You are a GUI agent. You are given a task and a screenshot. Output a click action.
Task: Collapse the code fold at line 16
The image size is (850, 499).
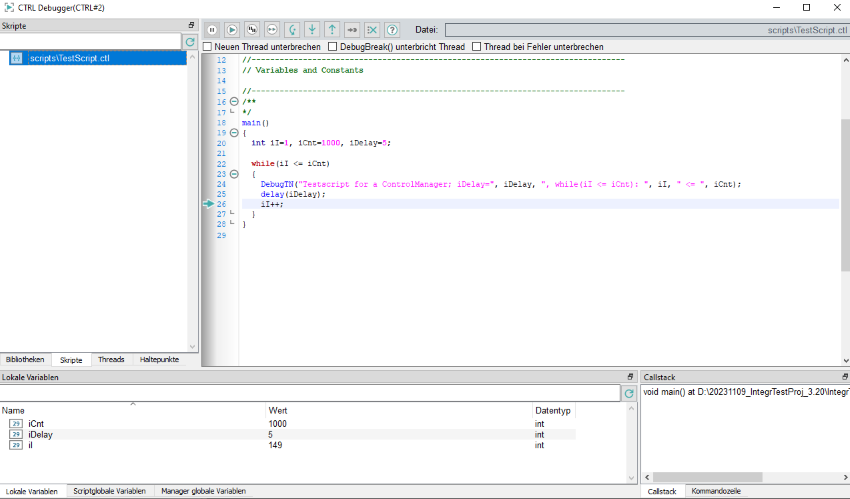coord(234,102)
